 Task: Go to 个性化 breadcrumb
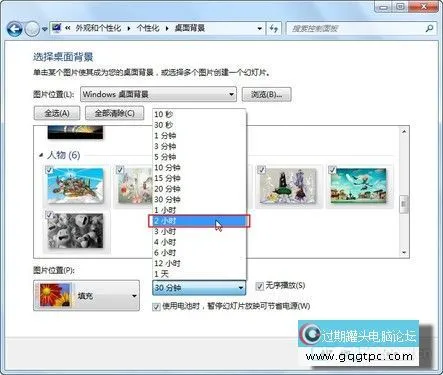[148, 28]
